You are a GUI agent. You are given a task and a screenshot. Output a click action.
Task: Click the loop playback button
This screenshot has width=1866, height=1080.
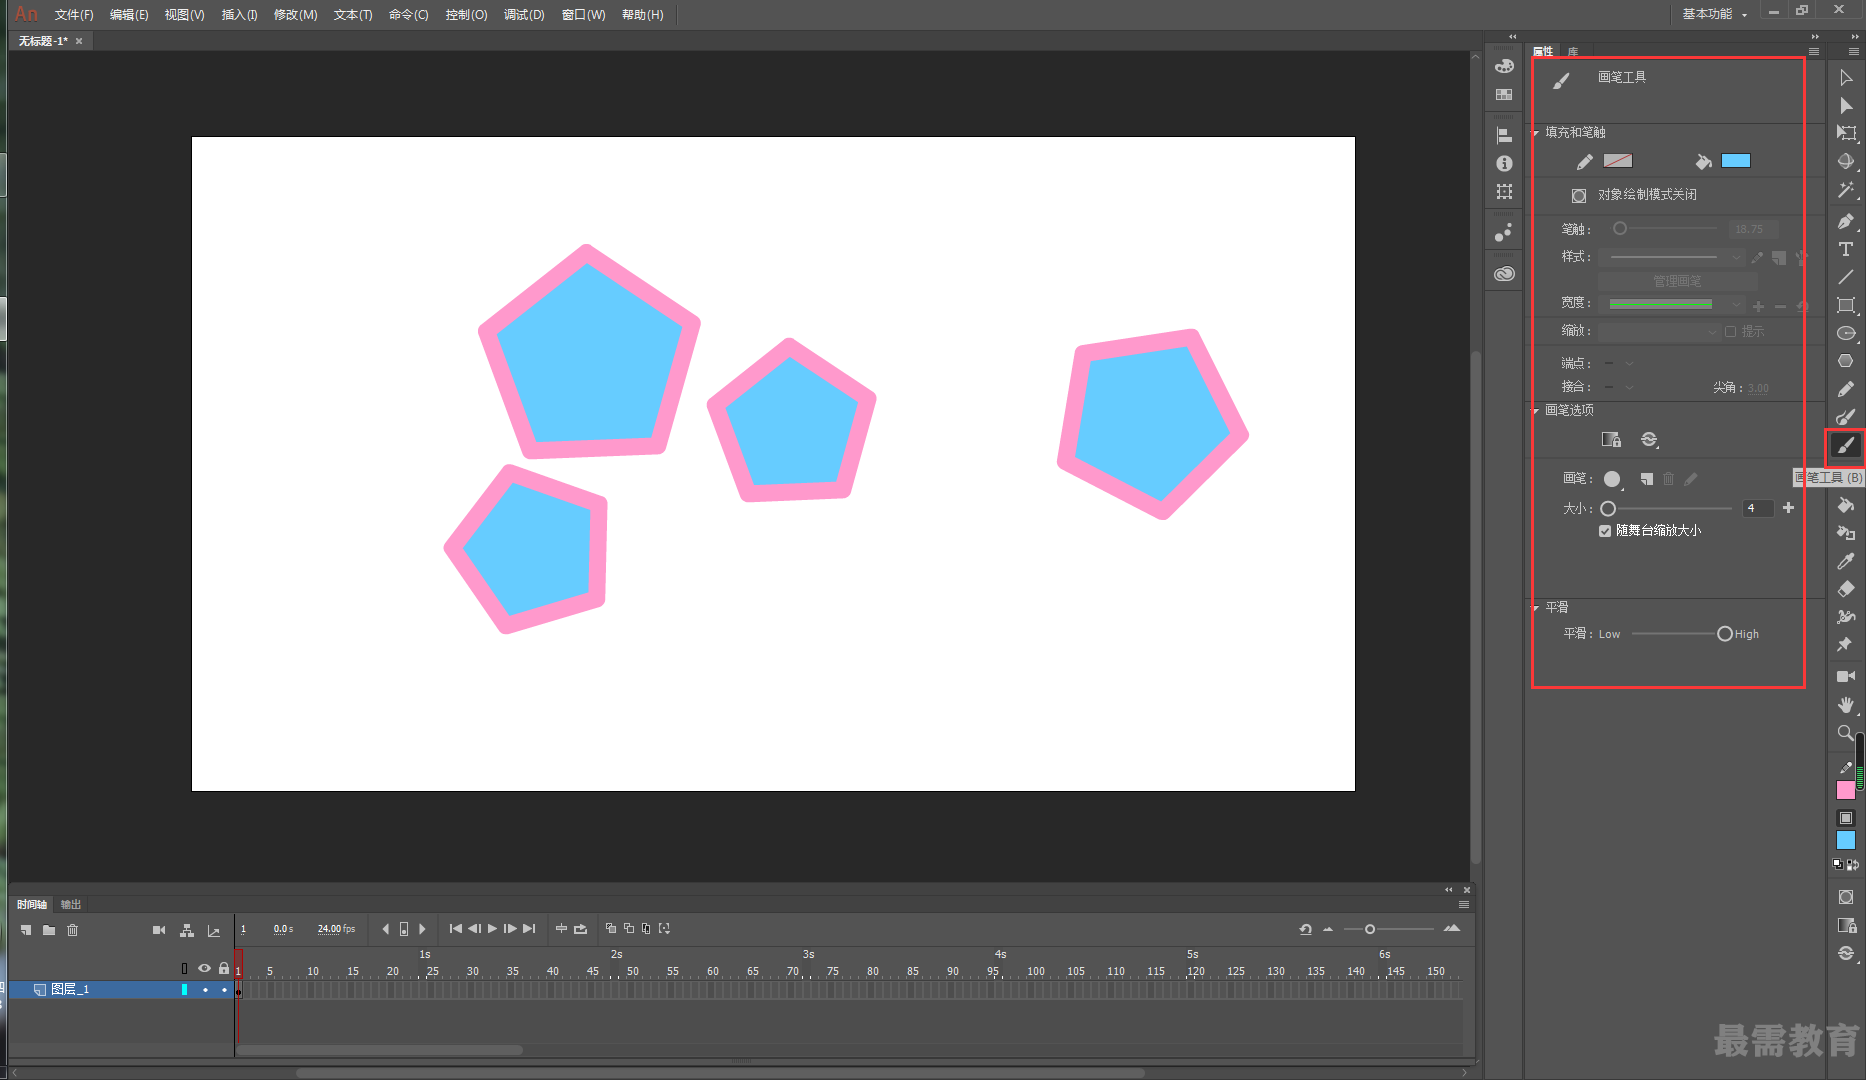[x=580, y=929]
